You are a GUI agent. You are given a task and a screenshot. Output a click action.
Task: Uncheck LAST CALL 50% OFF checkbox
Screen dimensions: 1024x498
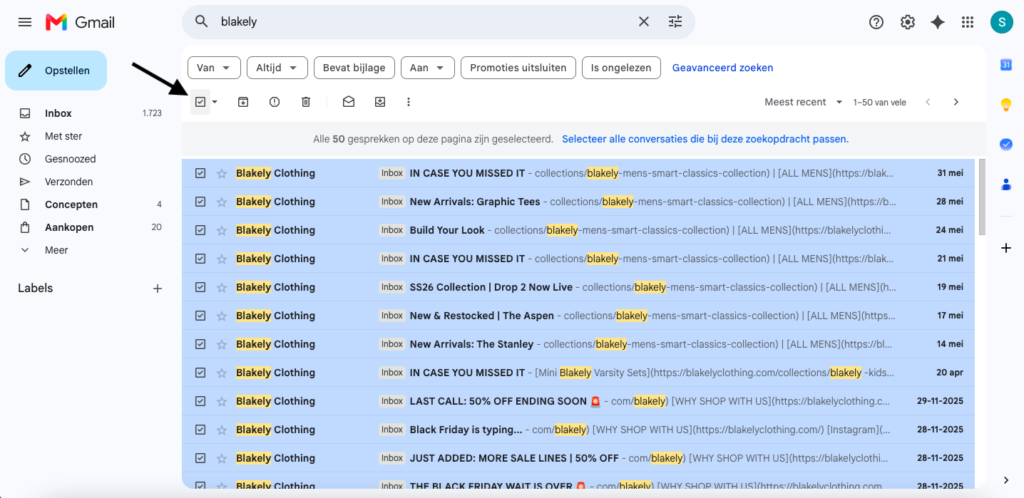coord(200,401)
